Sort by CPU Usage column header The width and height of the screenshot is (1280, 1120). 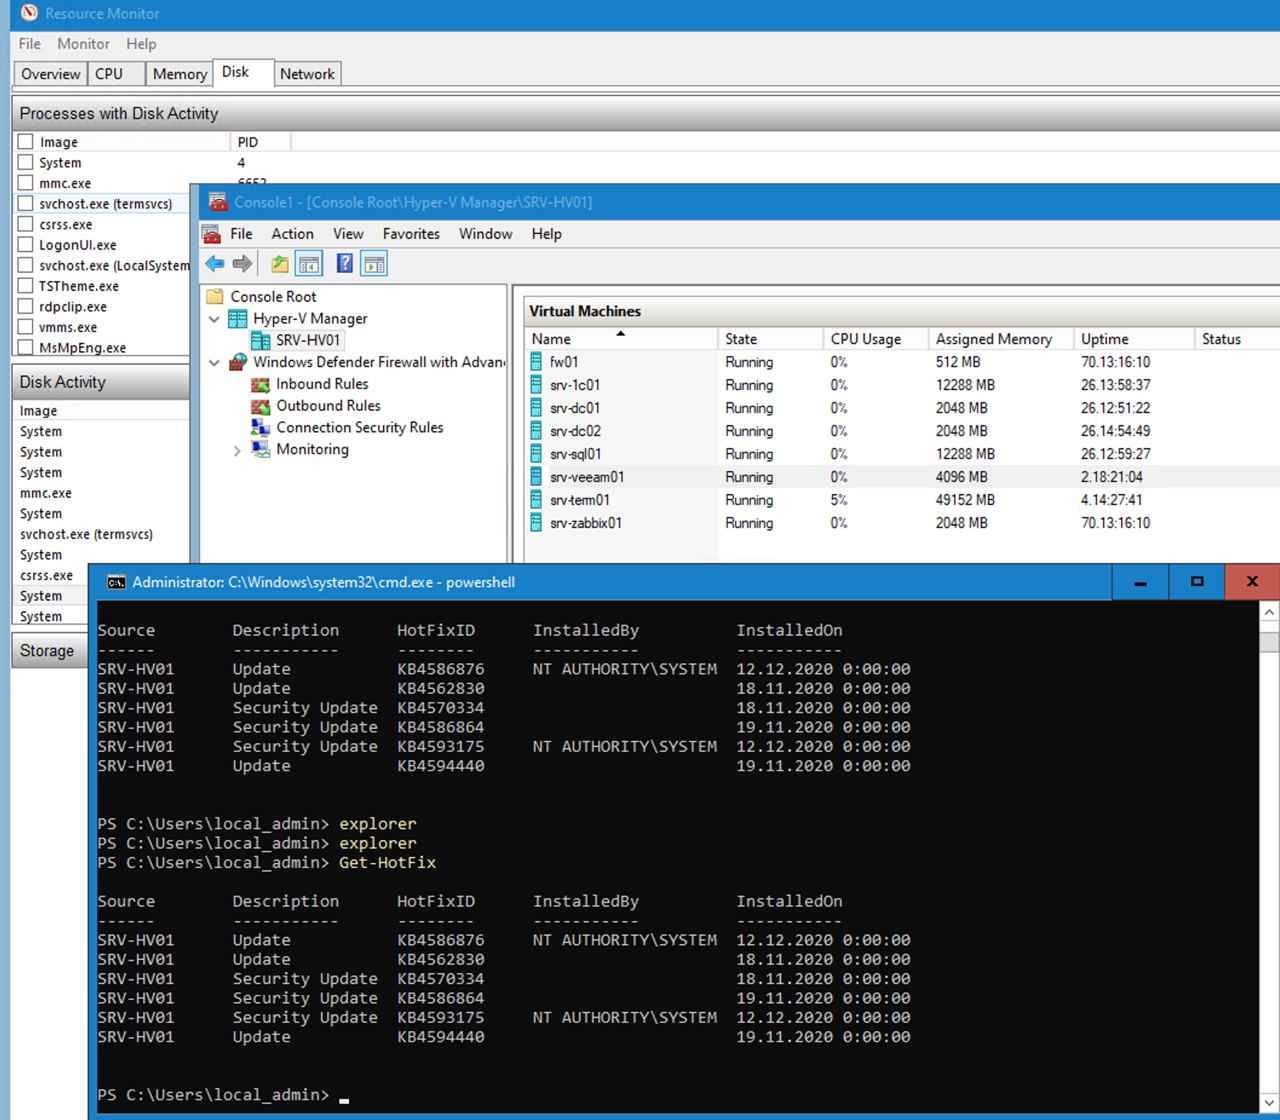click(x=876, y=339)
